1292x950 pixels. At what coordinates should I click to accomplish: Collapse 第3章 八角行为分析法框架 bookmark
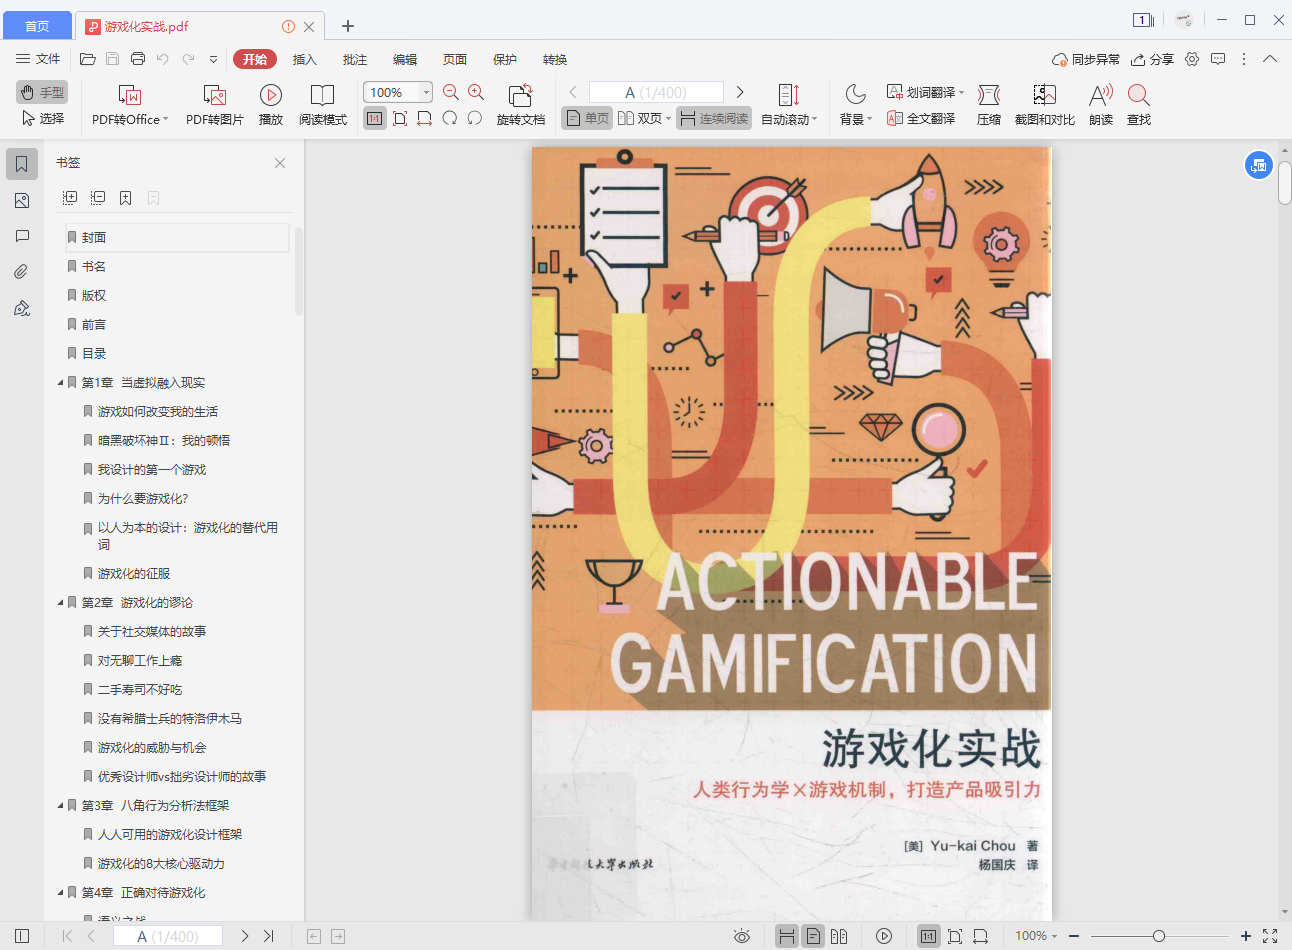pyautogui.click(x=60, y=806)
